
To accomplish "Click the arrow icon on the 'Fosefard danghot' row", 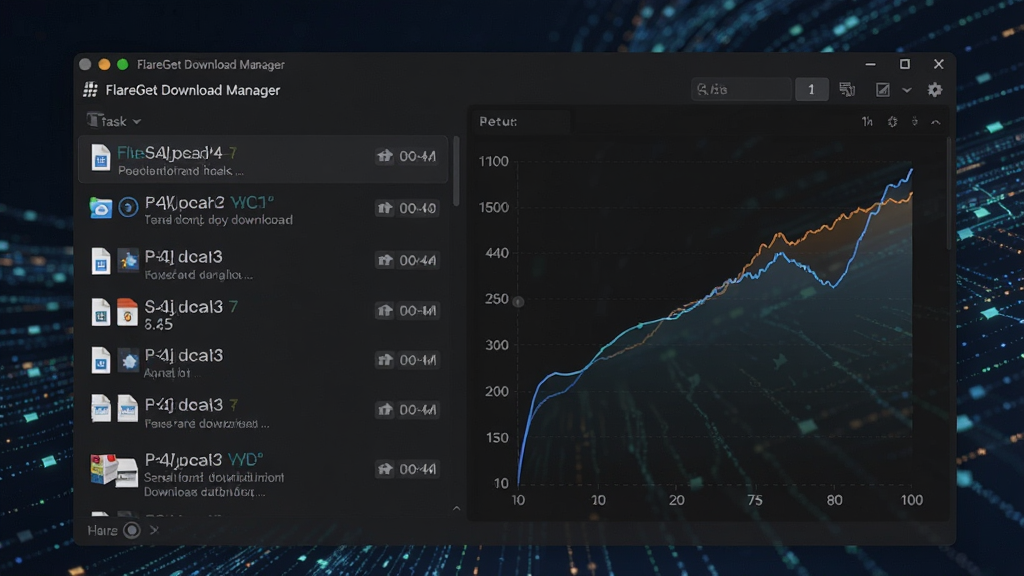I will point(385,260).
